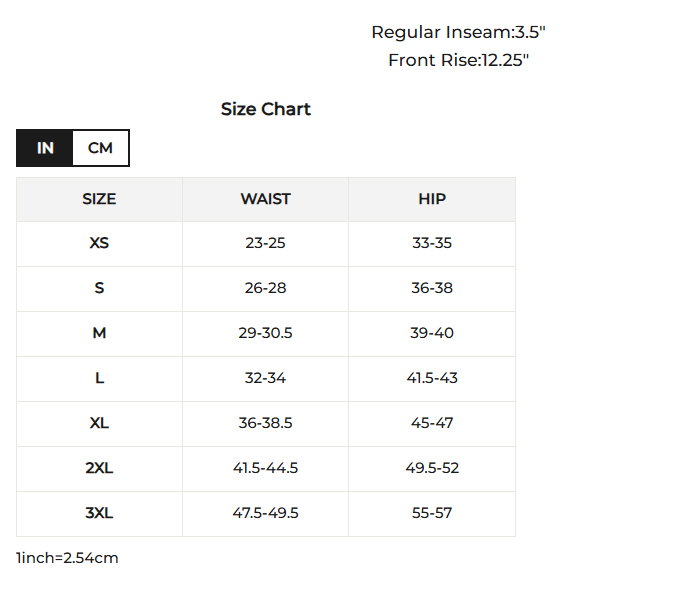The image size is (689, 593).
Task: Select the XS size row label
Action: (99, 243)
